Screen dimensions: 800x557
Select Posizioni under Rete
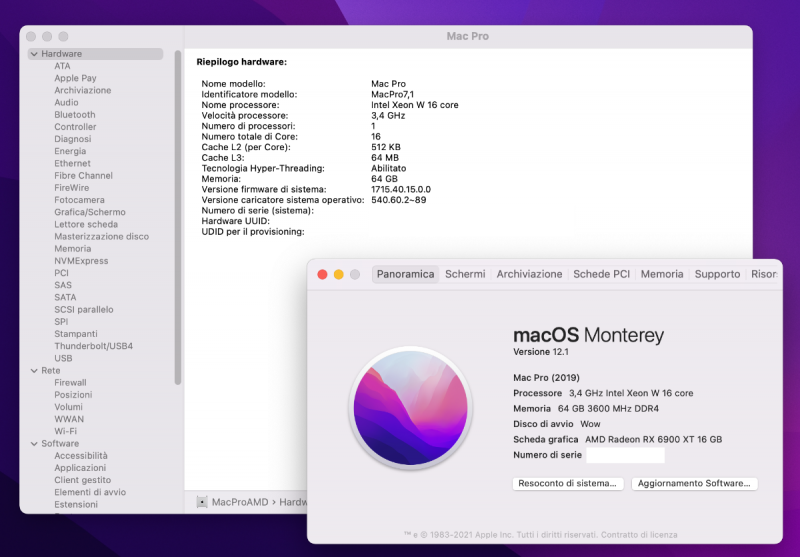pos(73,395)
